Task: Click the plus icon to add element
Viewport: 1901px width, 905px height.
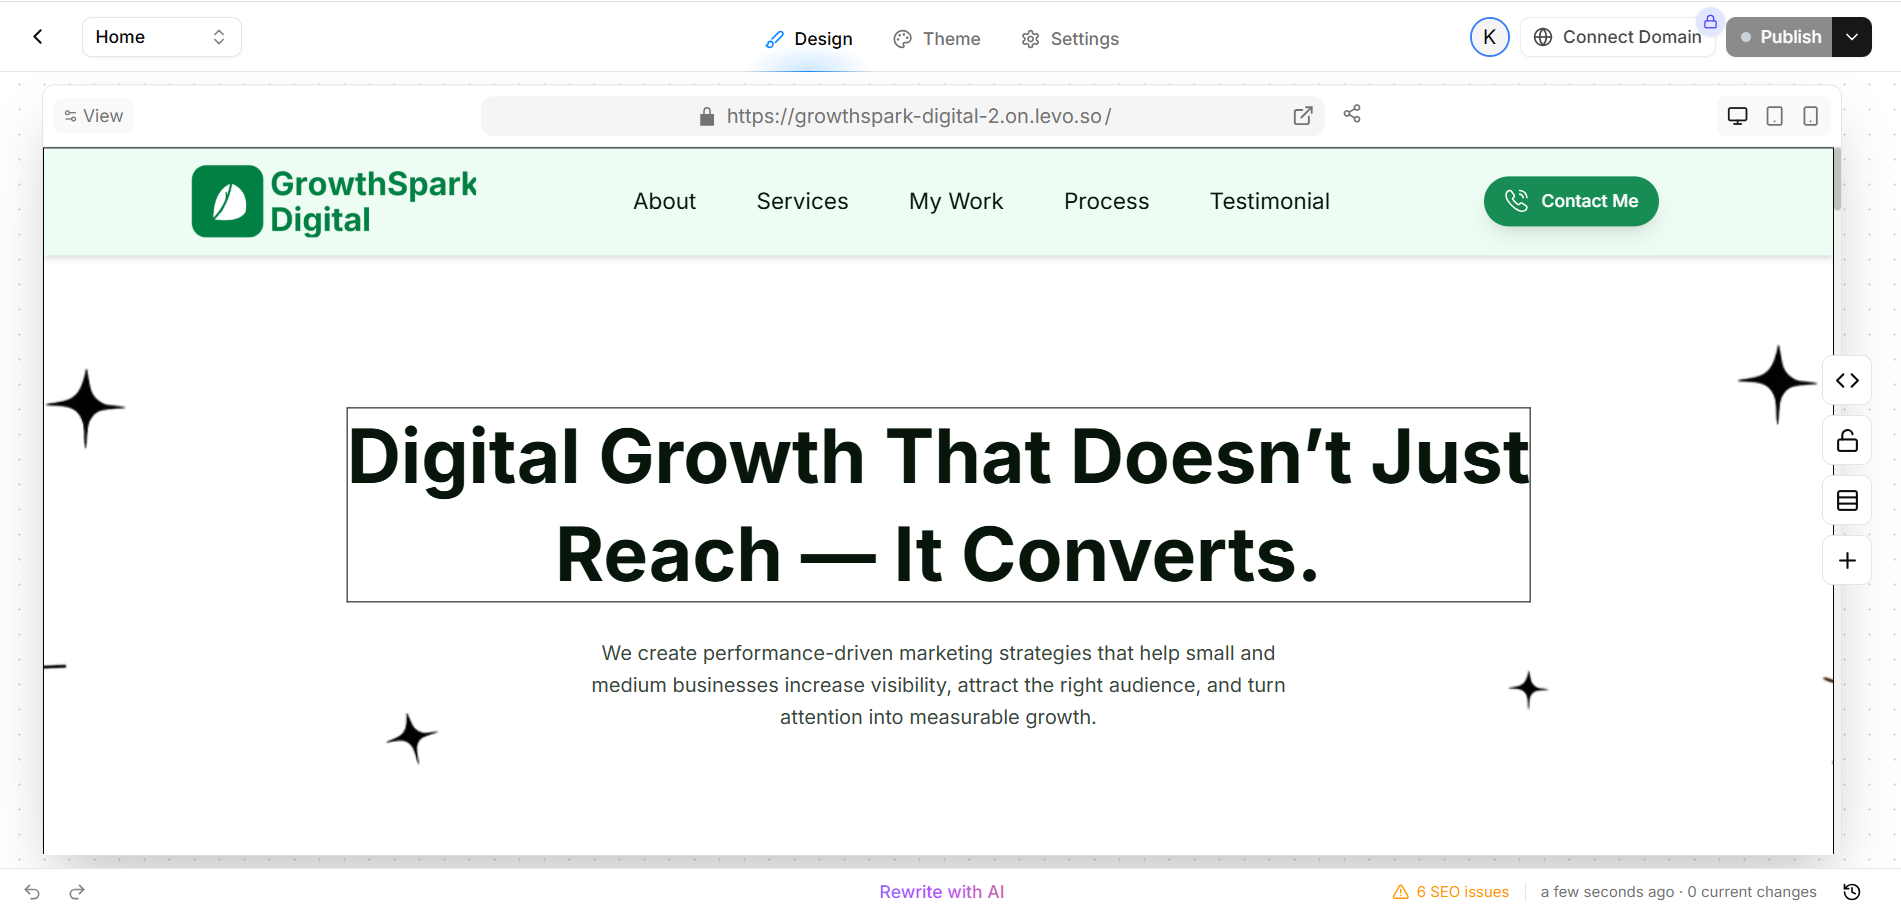Action: coord(1847,561)
